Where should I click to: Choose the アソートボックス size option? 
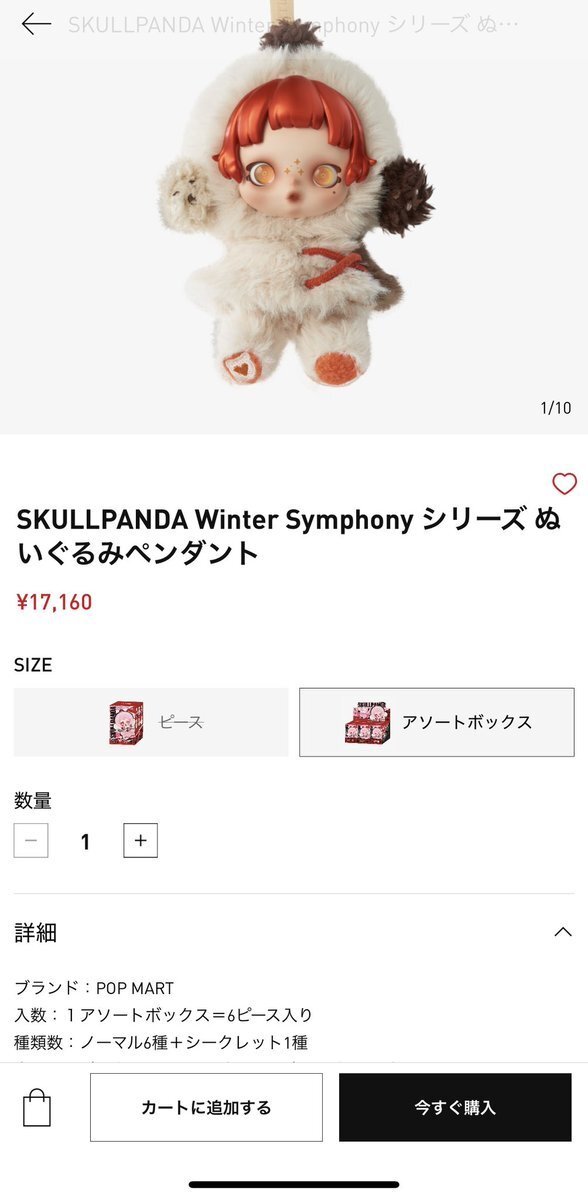point(437,722)
